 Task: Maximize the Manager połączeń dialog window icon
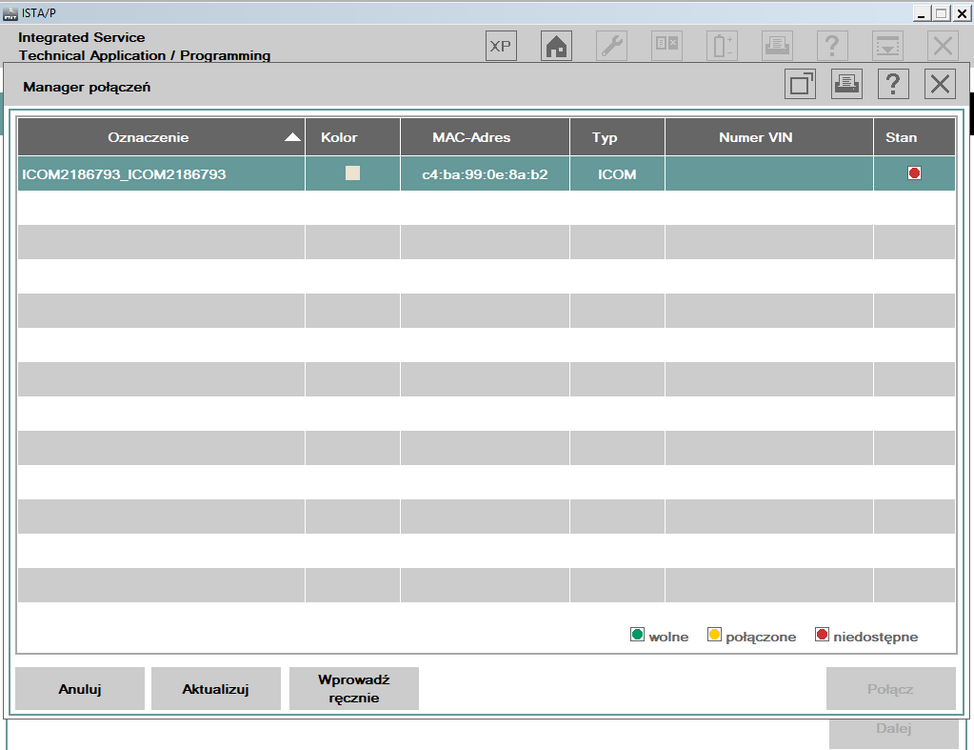click(x=800, y=84)
